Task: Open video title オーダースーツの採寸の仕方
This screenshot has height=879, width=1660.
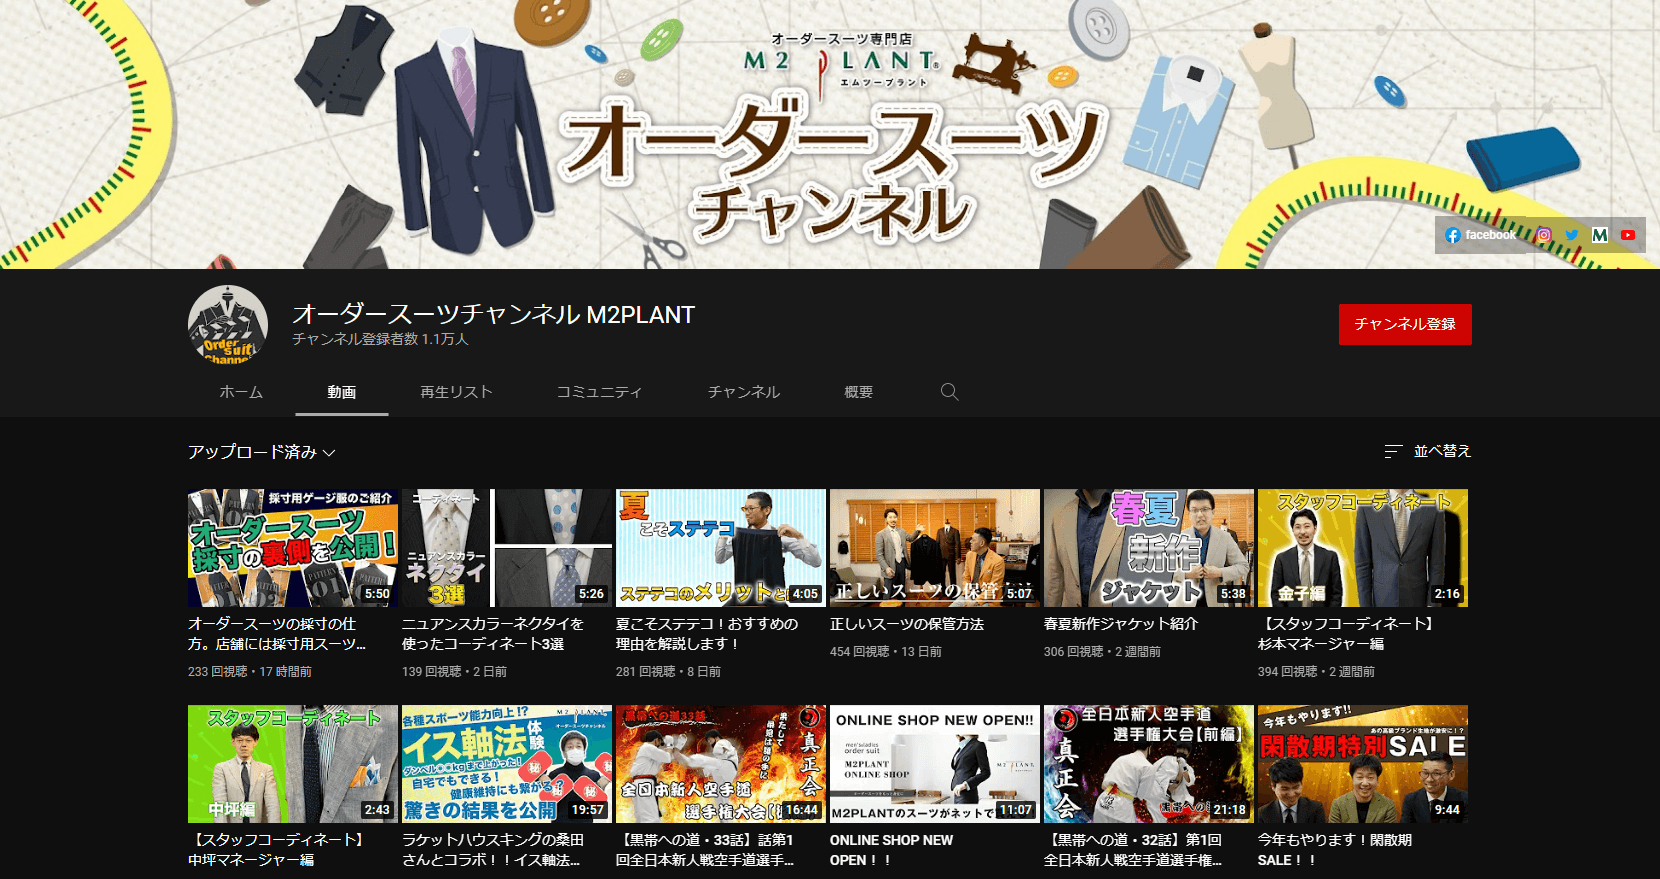Action: pyautogui.click(x=277, y=634)
